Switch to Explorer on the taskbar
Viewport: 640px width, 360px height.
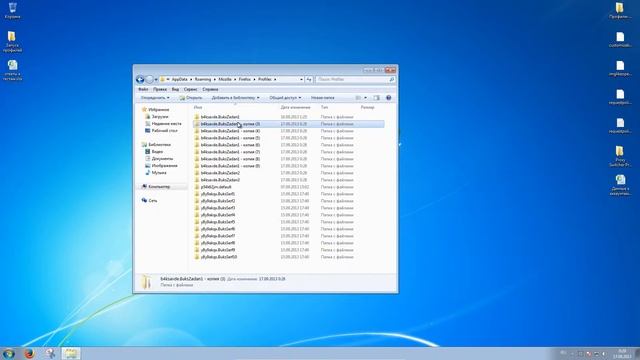71,353
